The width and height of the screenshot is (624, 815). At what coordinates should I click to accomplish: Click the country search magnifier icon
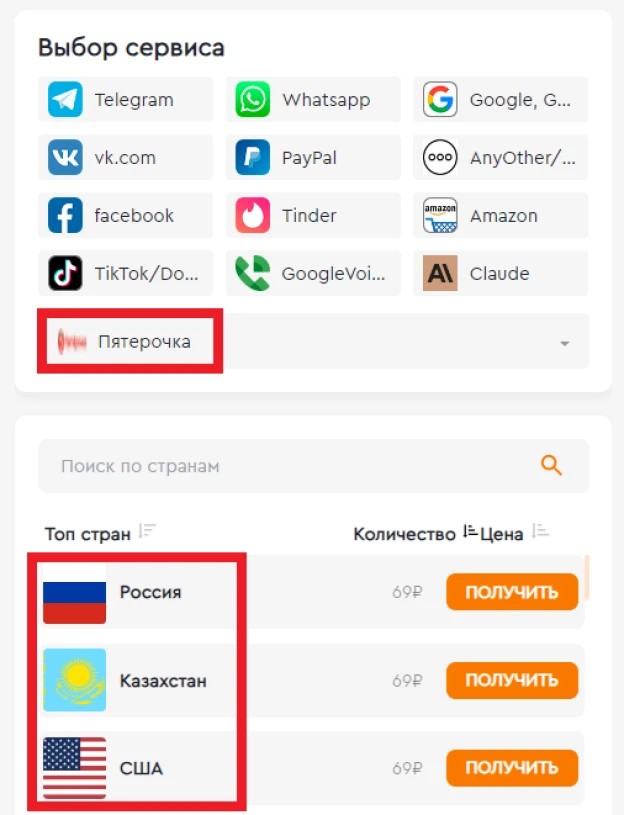(x=551, y=465)
